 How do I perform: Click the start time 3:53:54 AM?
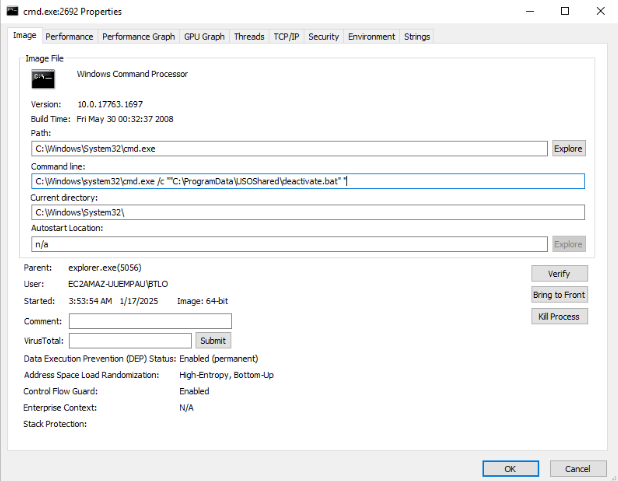pos(90,301)
